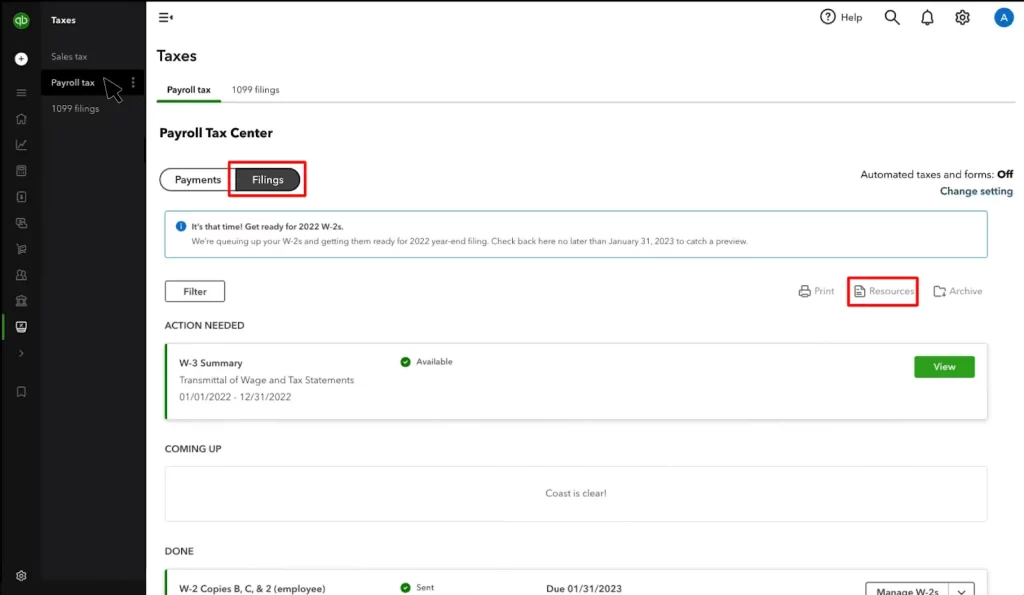The image size is (1024, 595).
Task: Select the Filings toggle segment
Action: point(268,180)
